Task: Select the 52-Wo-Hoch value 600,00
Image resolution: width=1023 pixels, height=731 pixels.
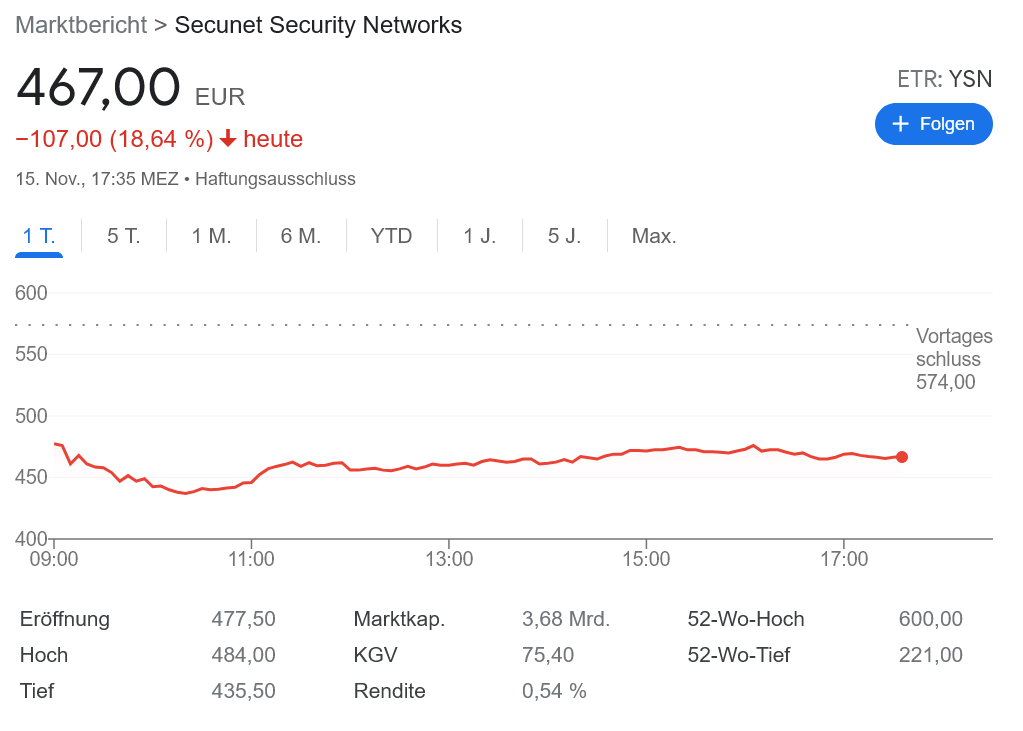Action: click(x=930, y=619)
